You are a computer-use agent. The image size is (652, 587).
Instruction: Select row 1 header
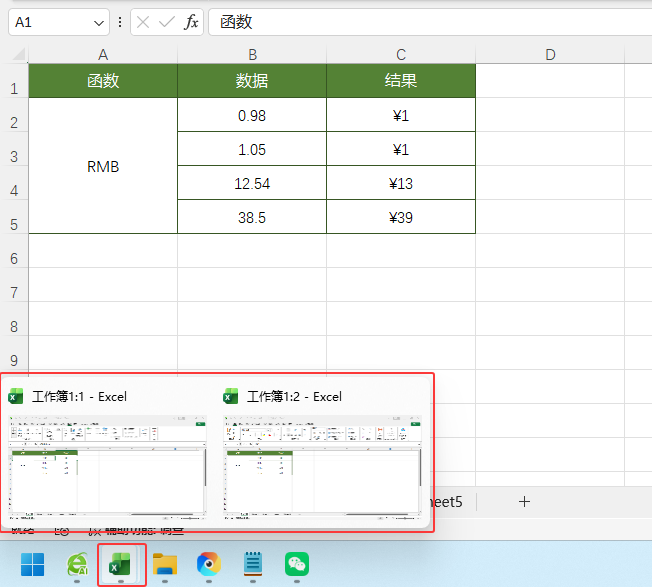(14, 81)
